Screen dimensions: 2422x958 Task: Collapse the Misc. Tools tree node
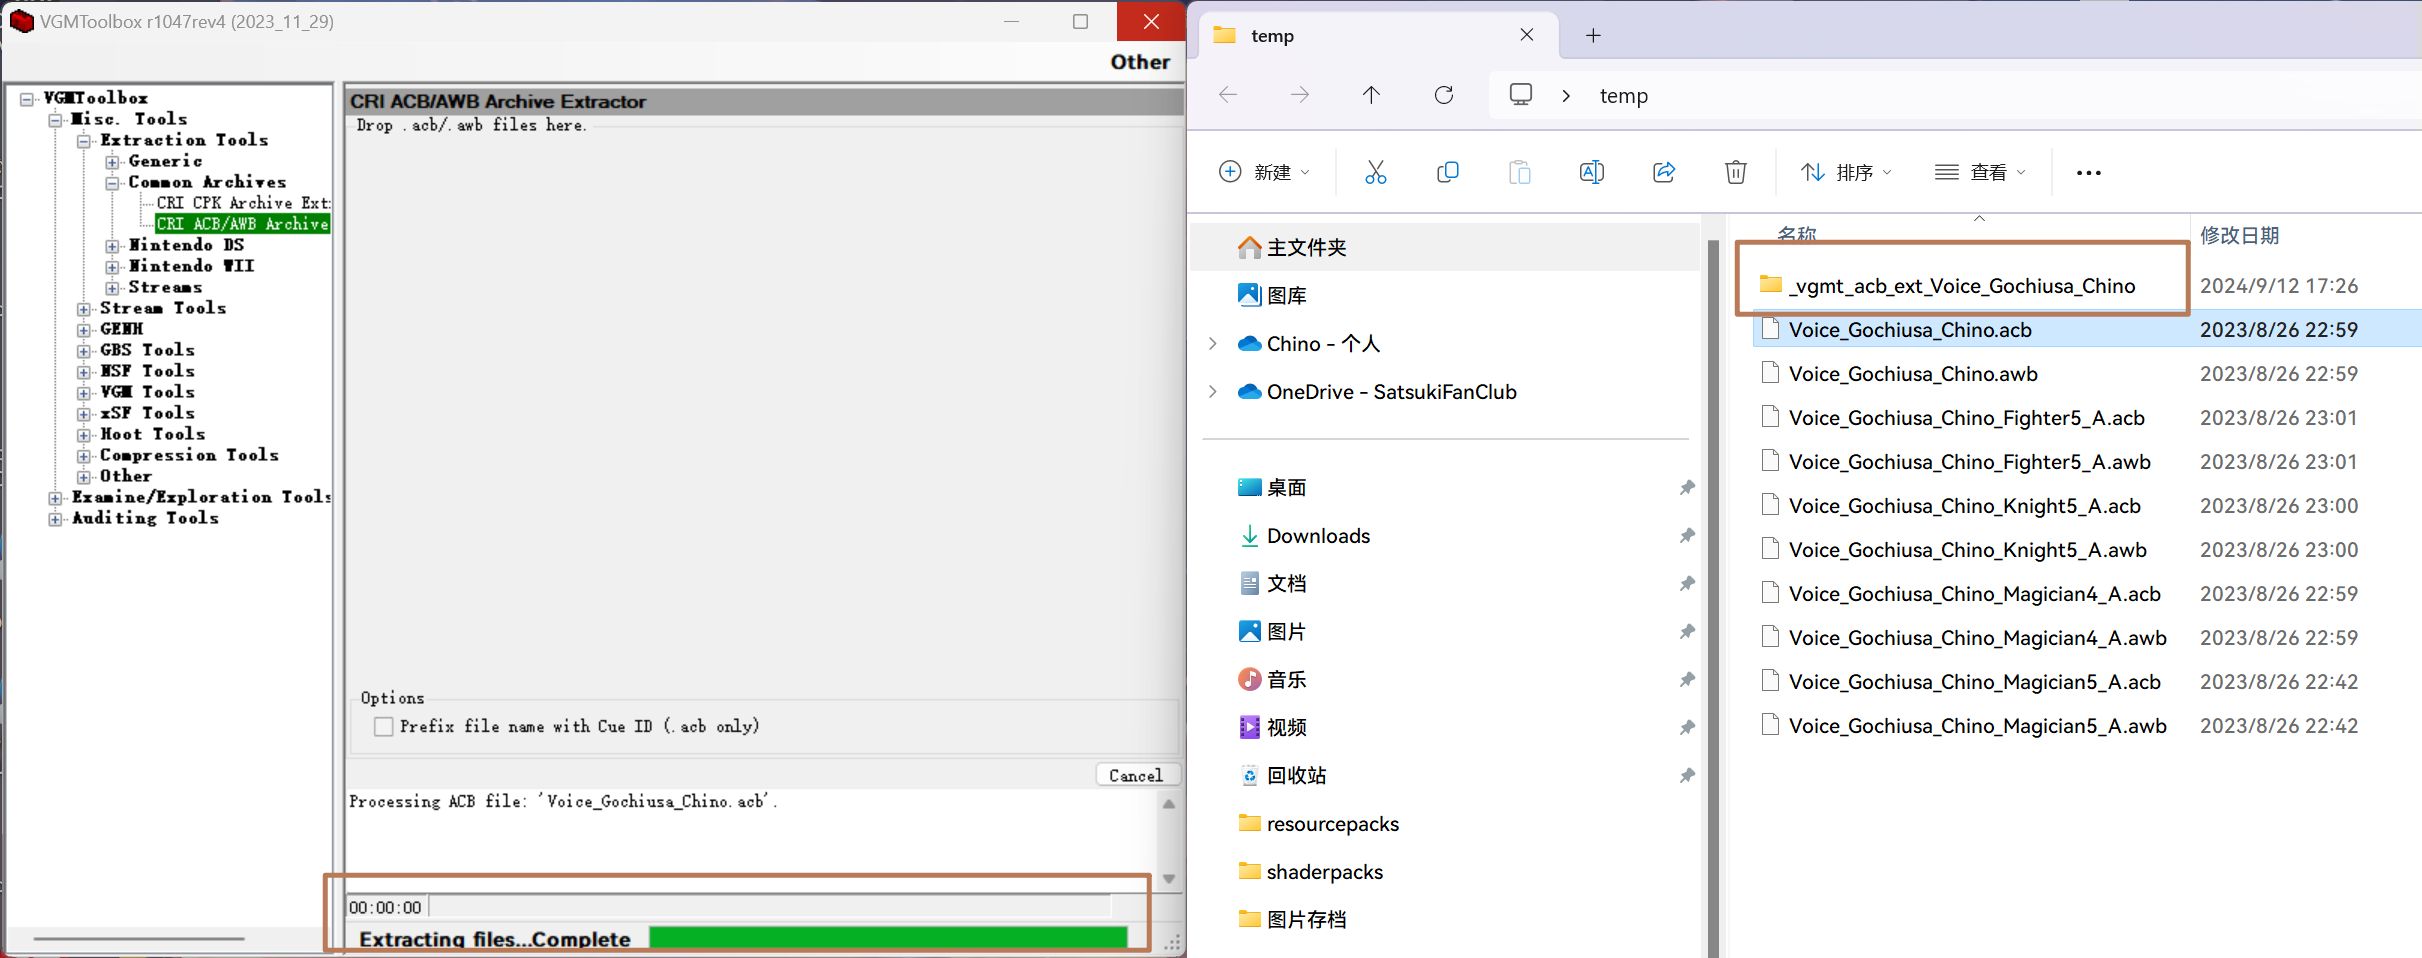coord(55,119)
